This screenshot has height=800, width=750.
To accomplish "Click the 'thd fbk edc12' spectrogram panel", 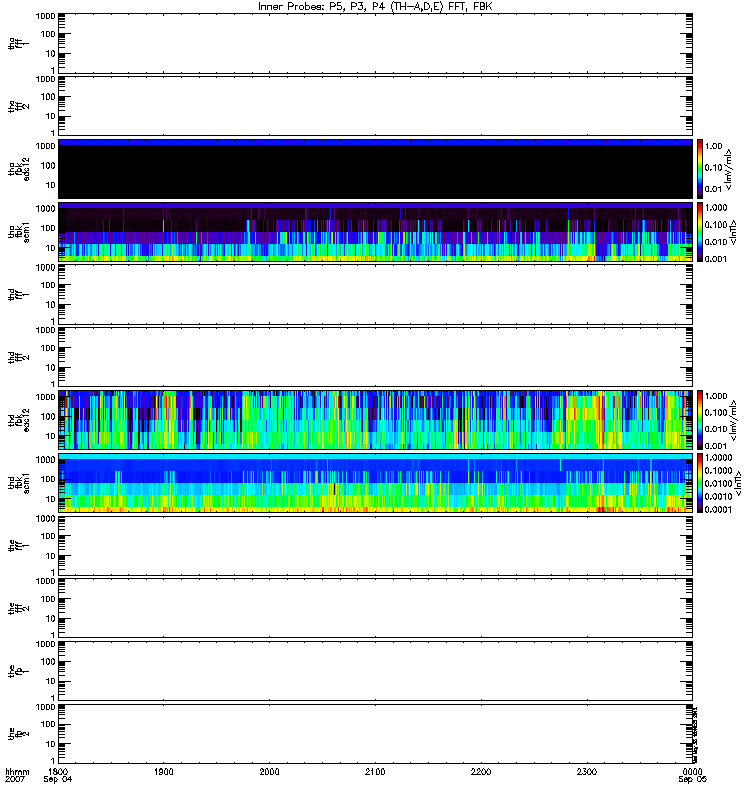I will 375,420.
